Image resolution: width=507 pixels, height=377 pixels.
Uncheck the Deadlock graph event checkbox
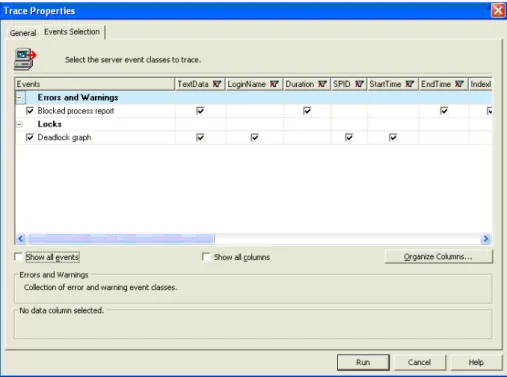(30, 137)
